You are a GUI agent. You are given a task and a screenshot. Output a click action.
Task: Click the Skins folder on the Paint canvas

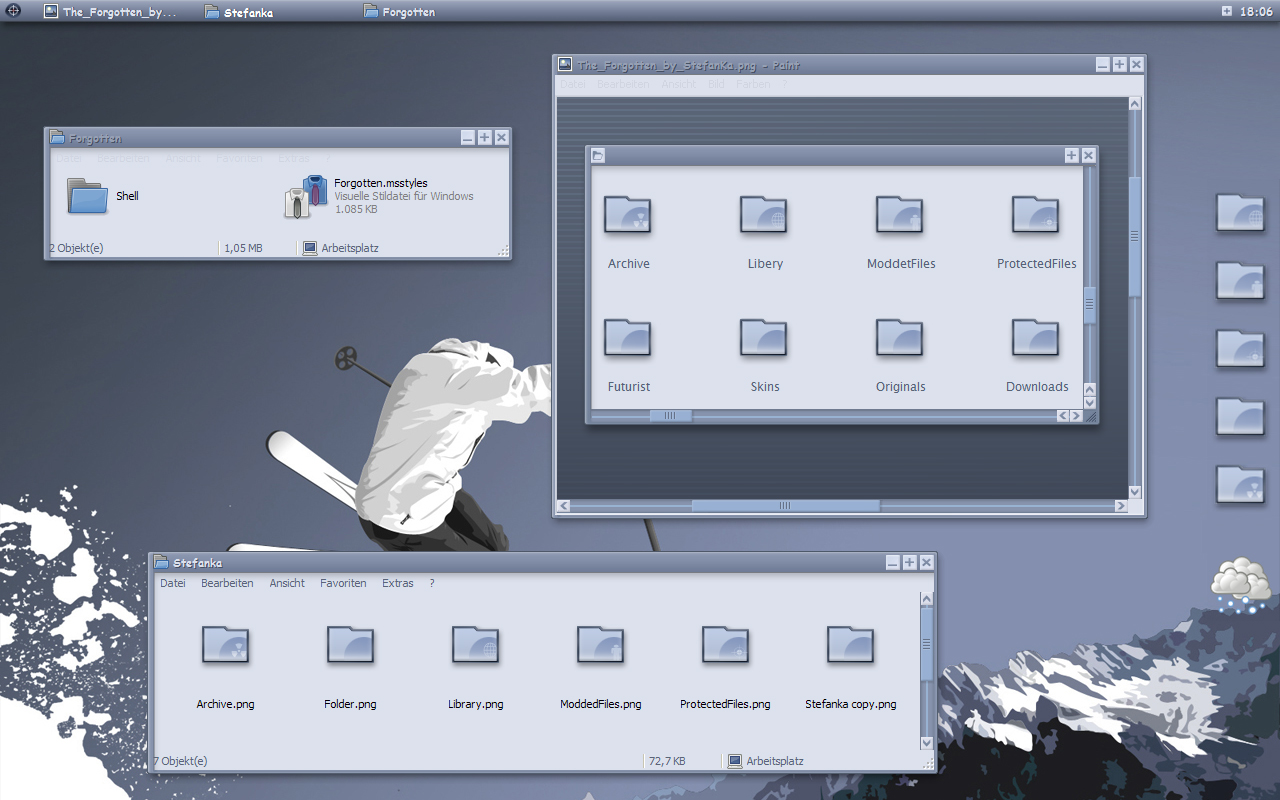(x=764, y=338)
